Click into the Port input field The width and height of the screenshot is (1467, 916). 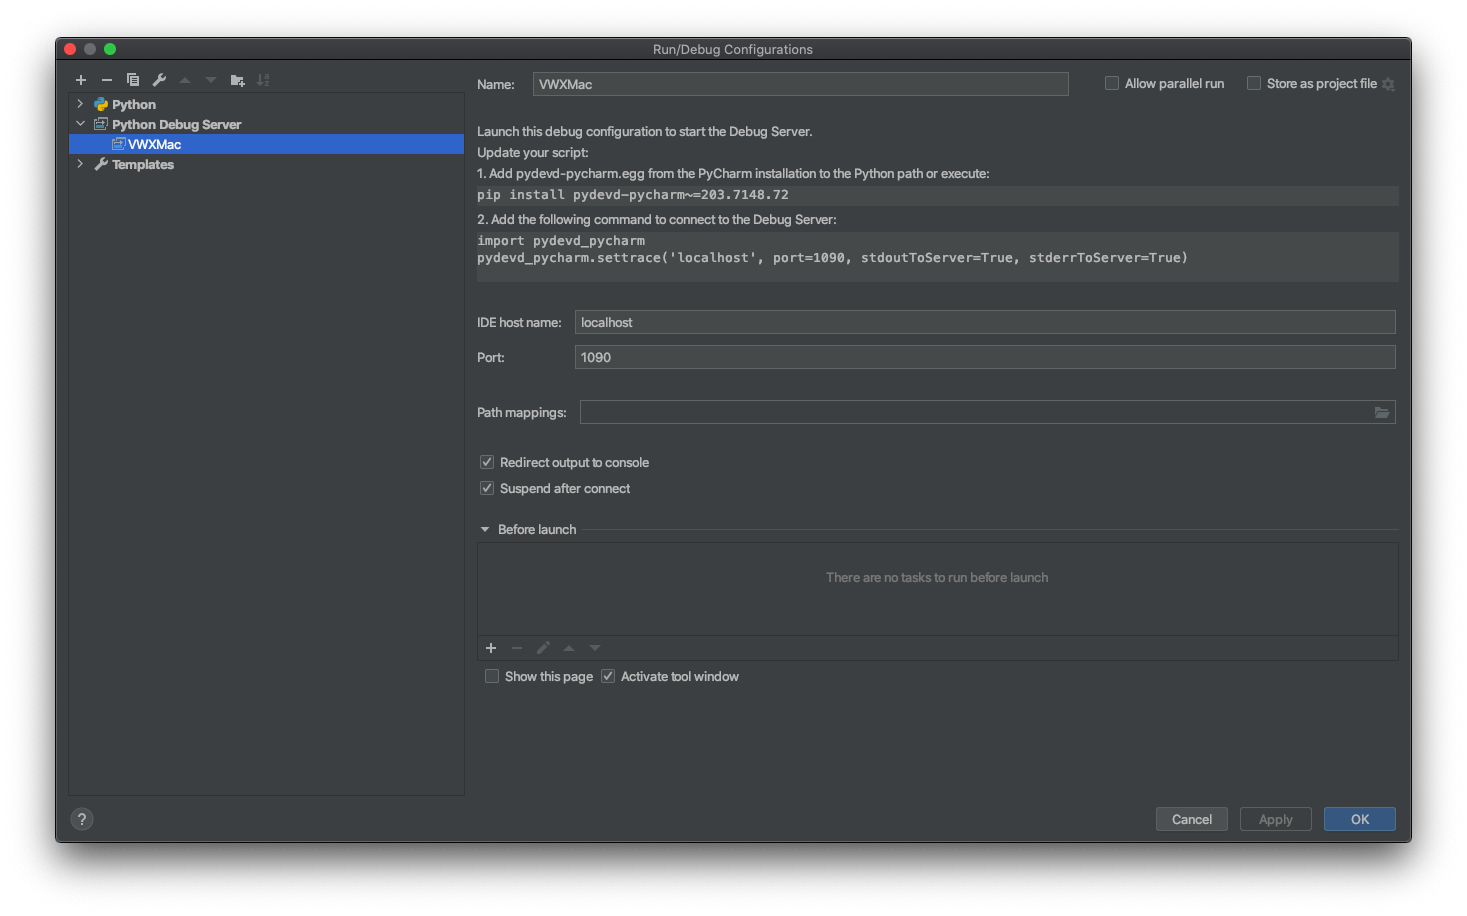[x=984, y=357]
